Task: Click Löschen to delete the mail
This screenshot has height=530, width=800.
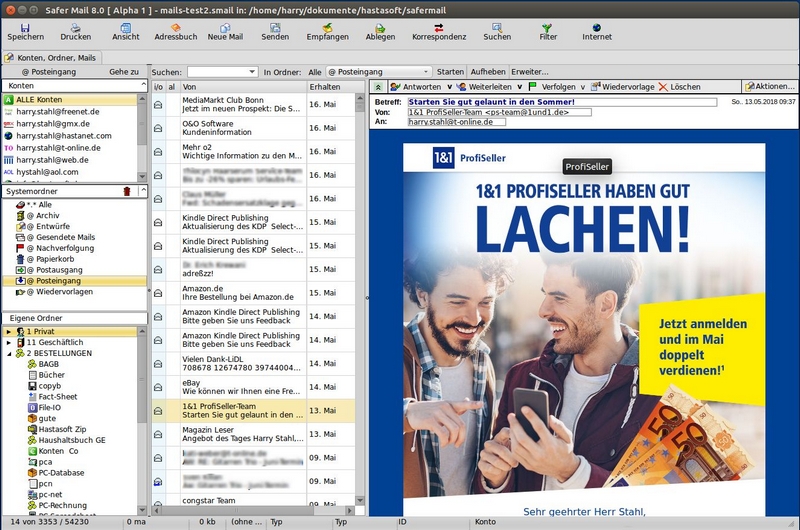Action: 680,87
